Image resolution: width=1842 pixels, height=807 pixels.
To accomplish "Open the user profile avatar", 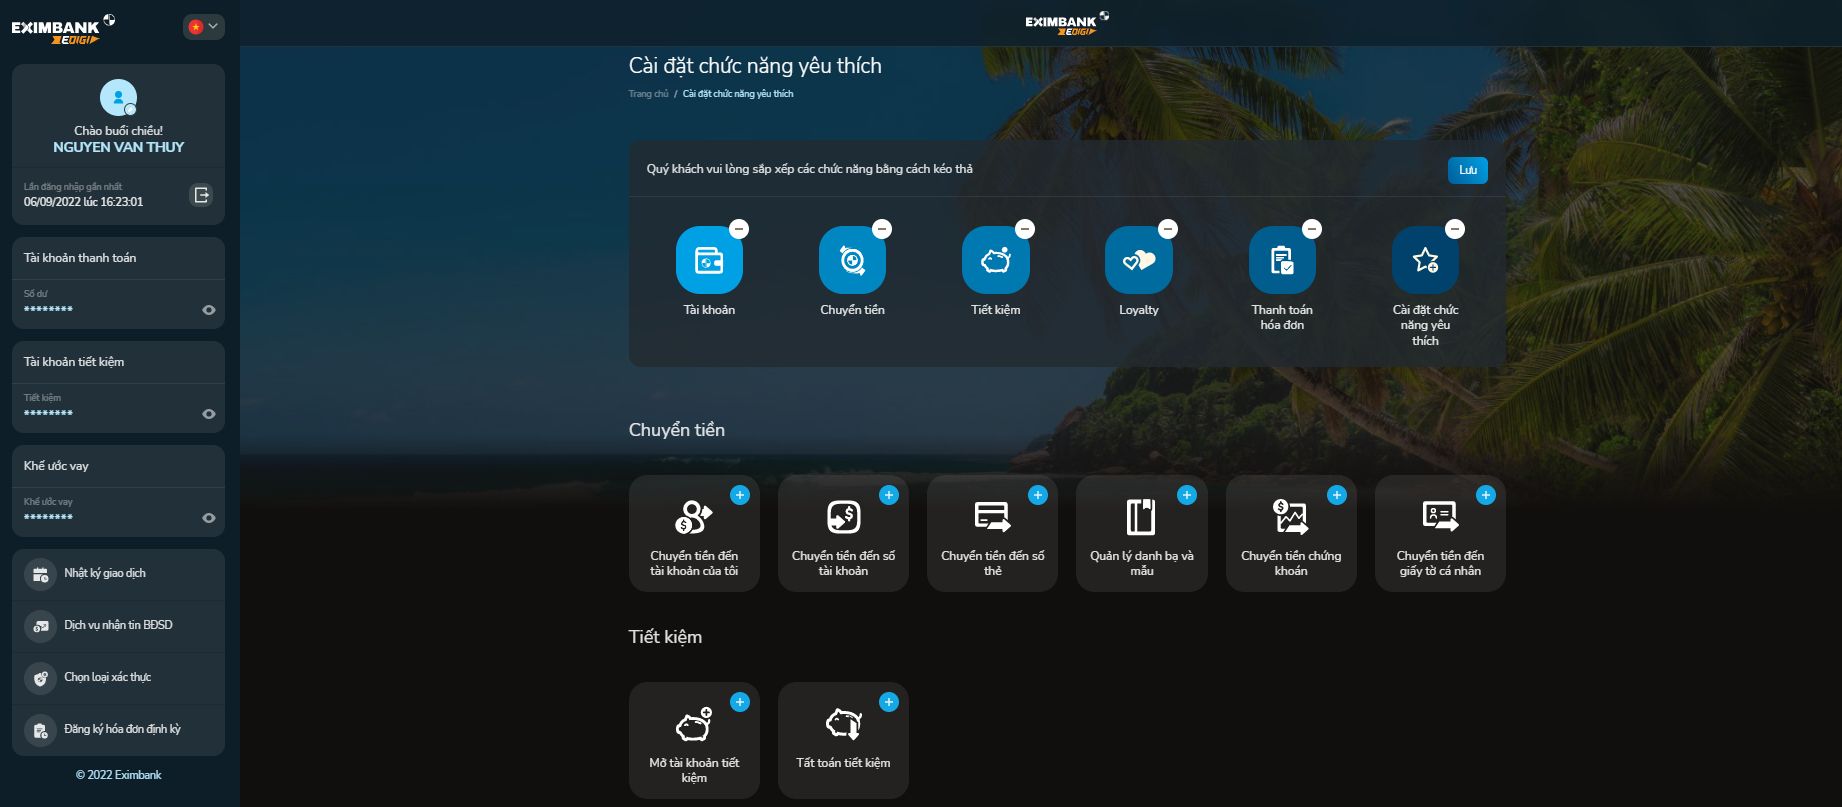I will coord(118,98).
